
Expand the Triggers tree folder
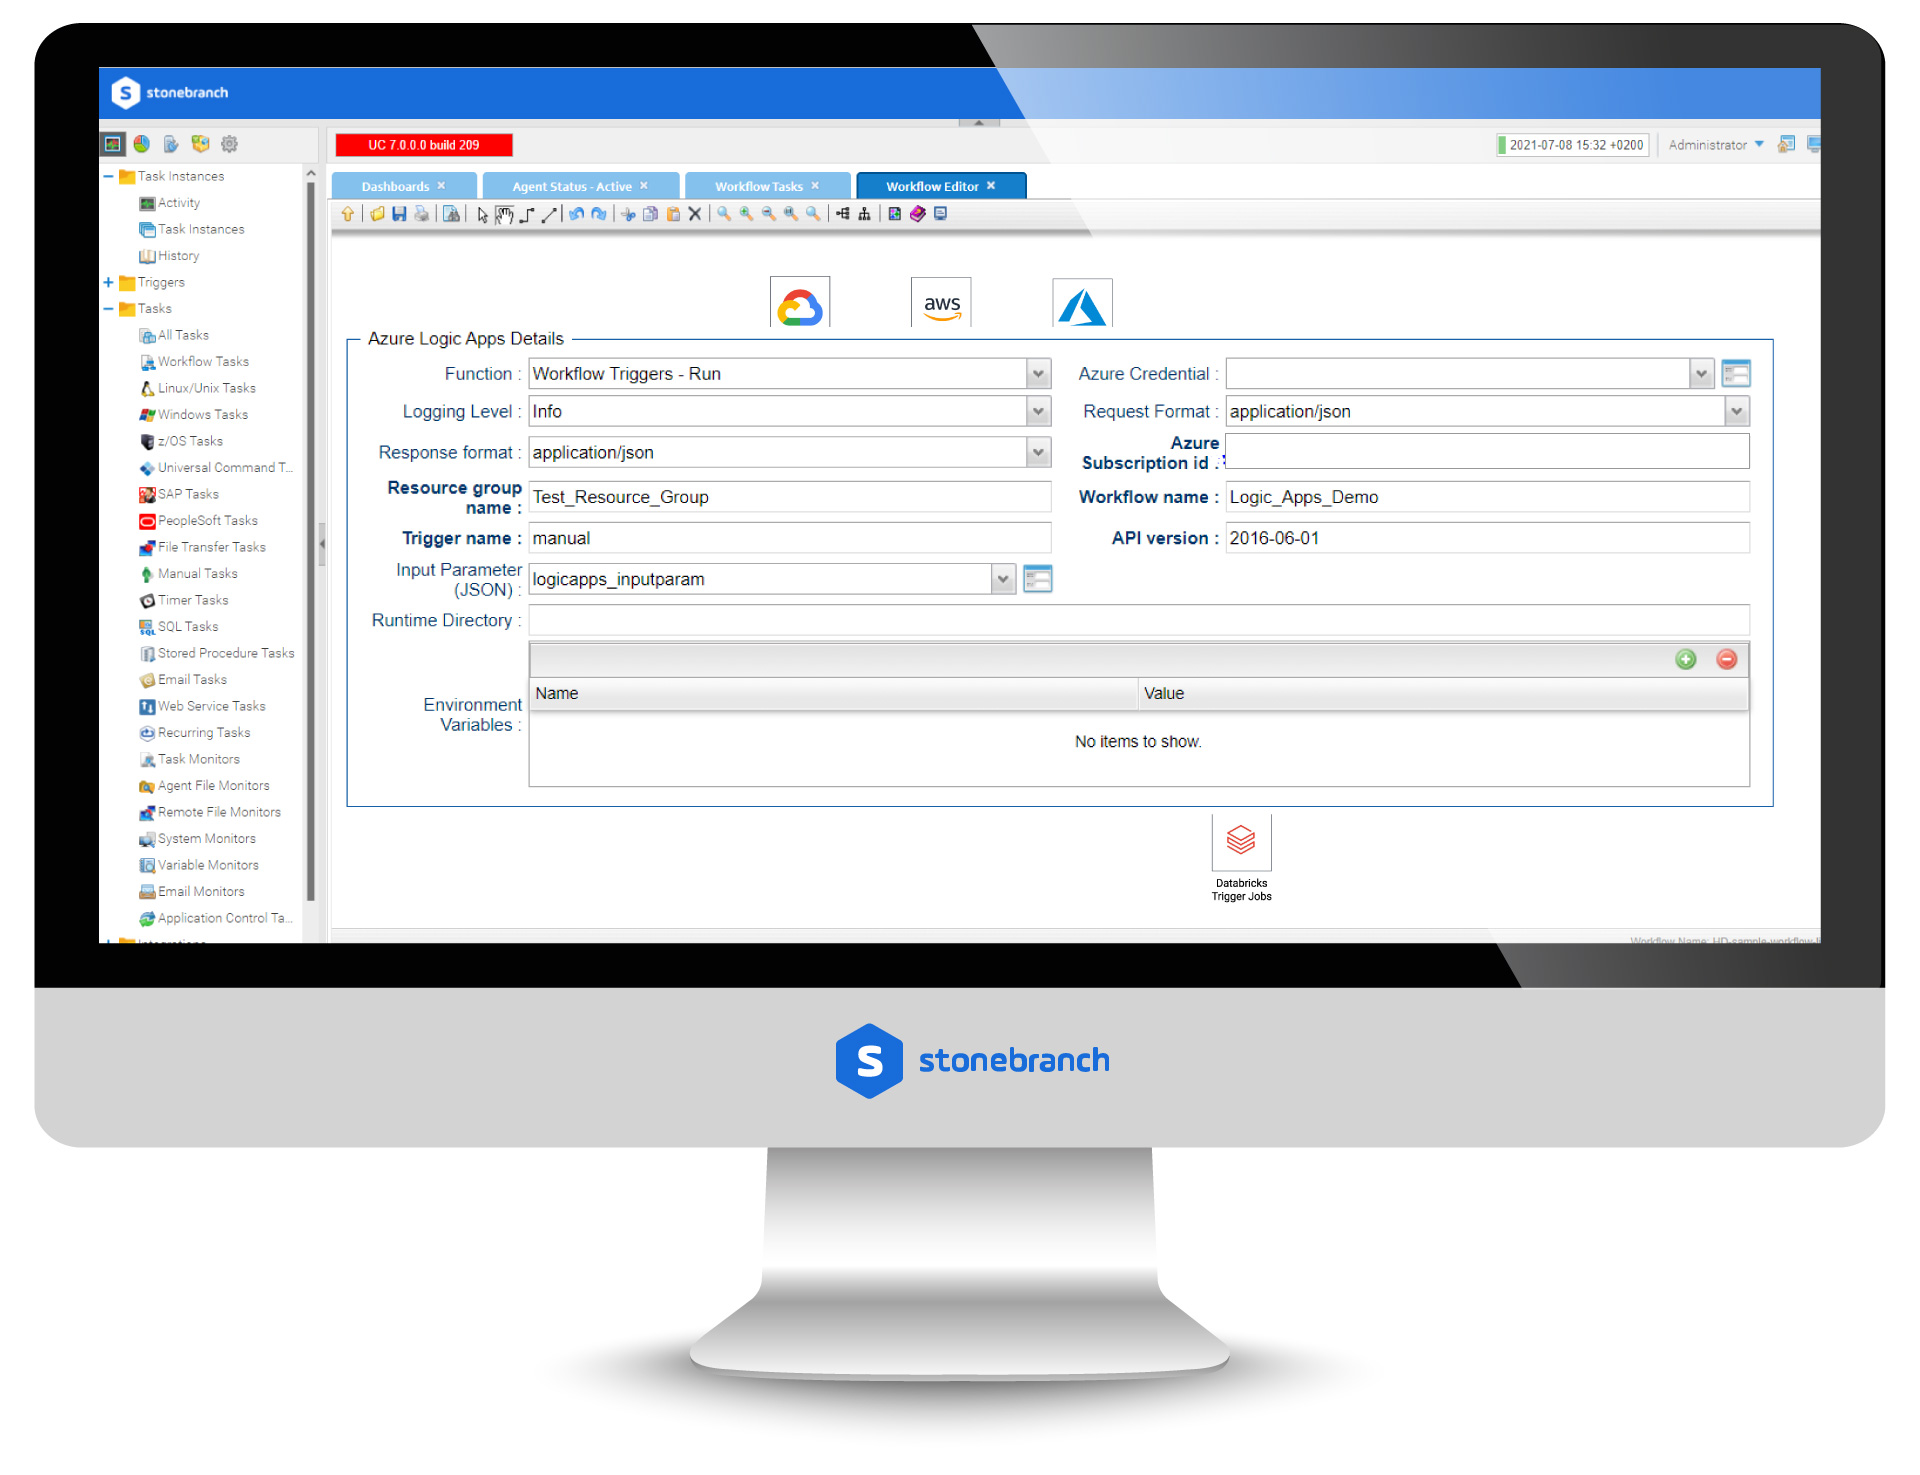(108, 283)
